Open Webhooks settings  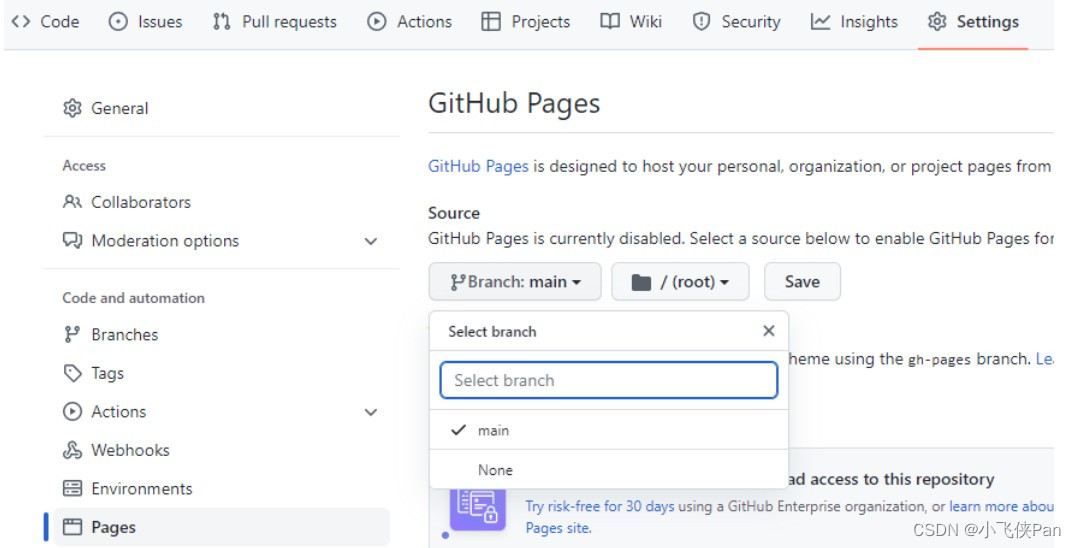click(116, 450)
